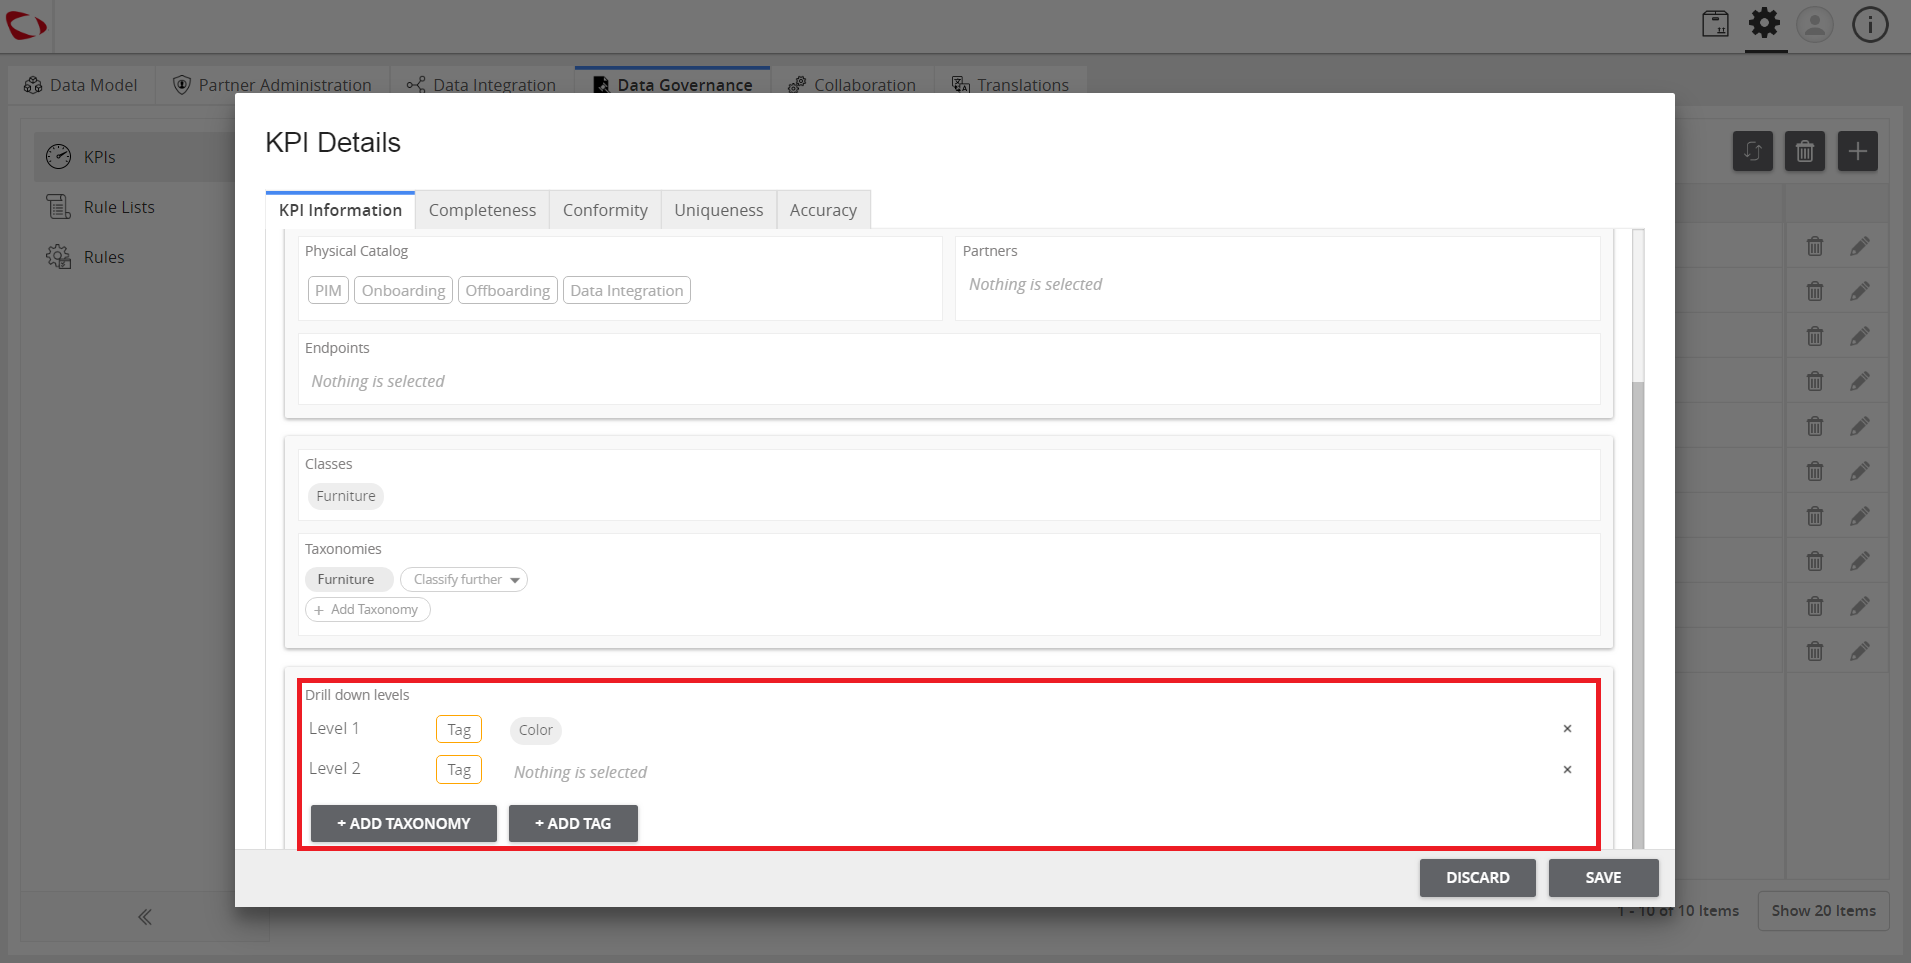This screenshot has width=1911, height=963.
Task: Toggle Offboarding physical catalog chip
Action: coord(508,291)
